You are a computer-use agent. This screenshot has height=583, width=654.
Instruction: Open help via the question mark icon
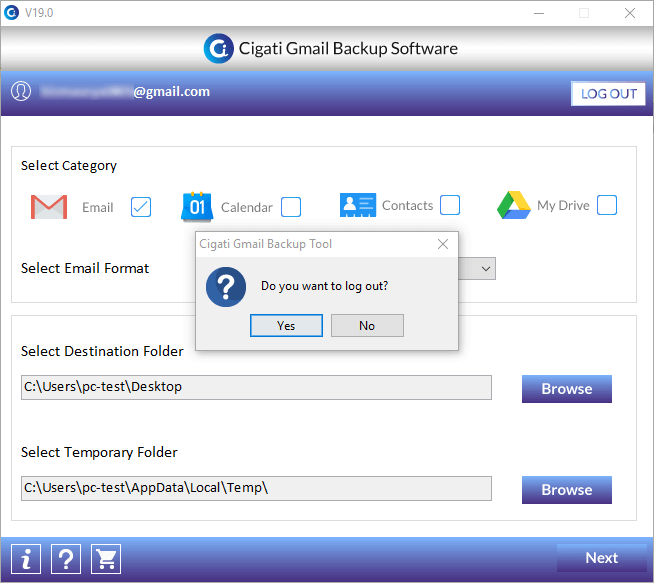(66, 559)
